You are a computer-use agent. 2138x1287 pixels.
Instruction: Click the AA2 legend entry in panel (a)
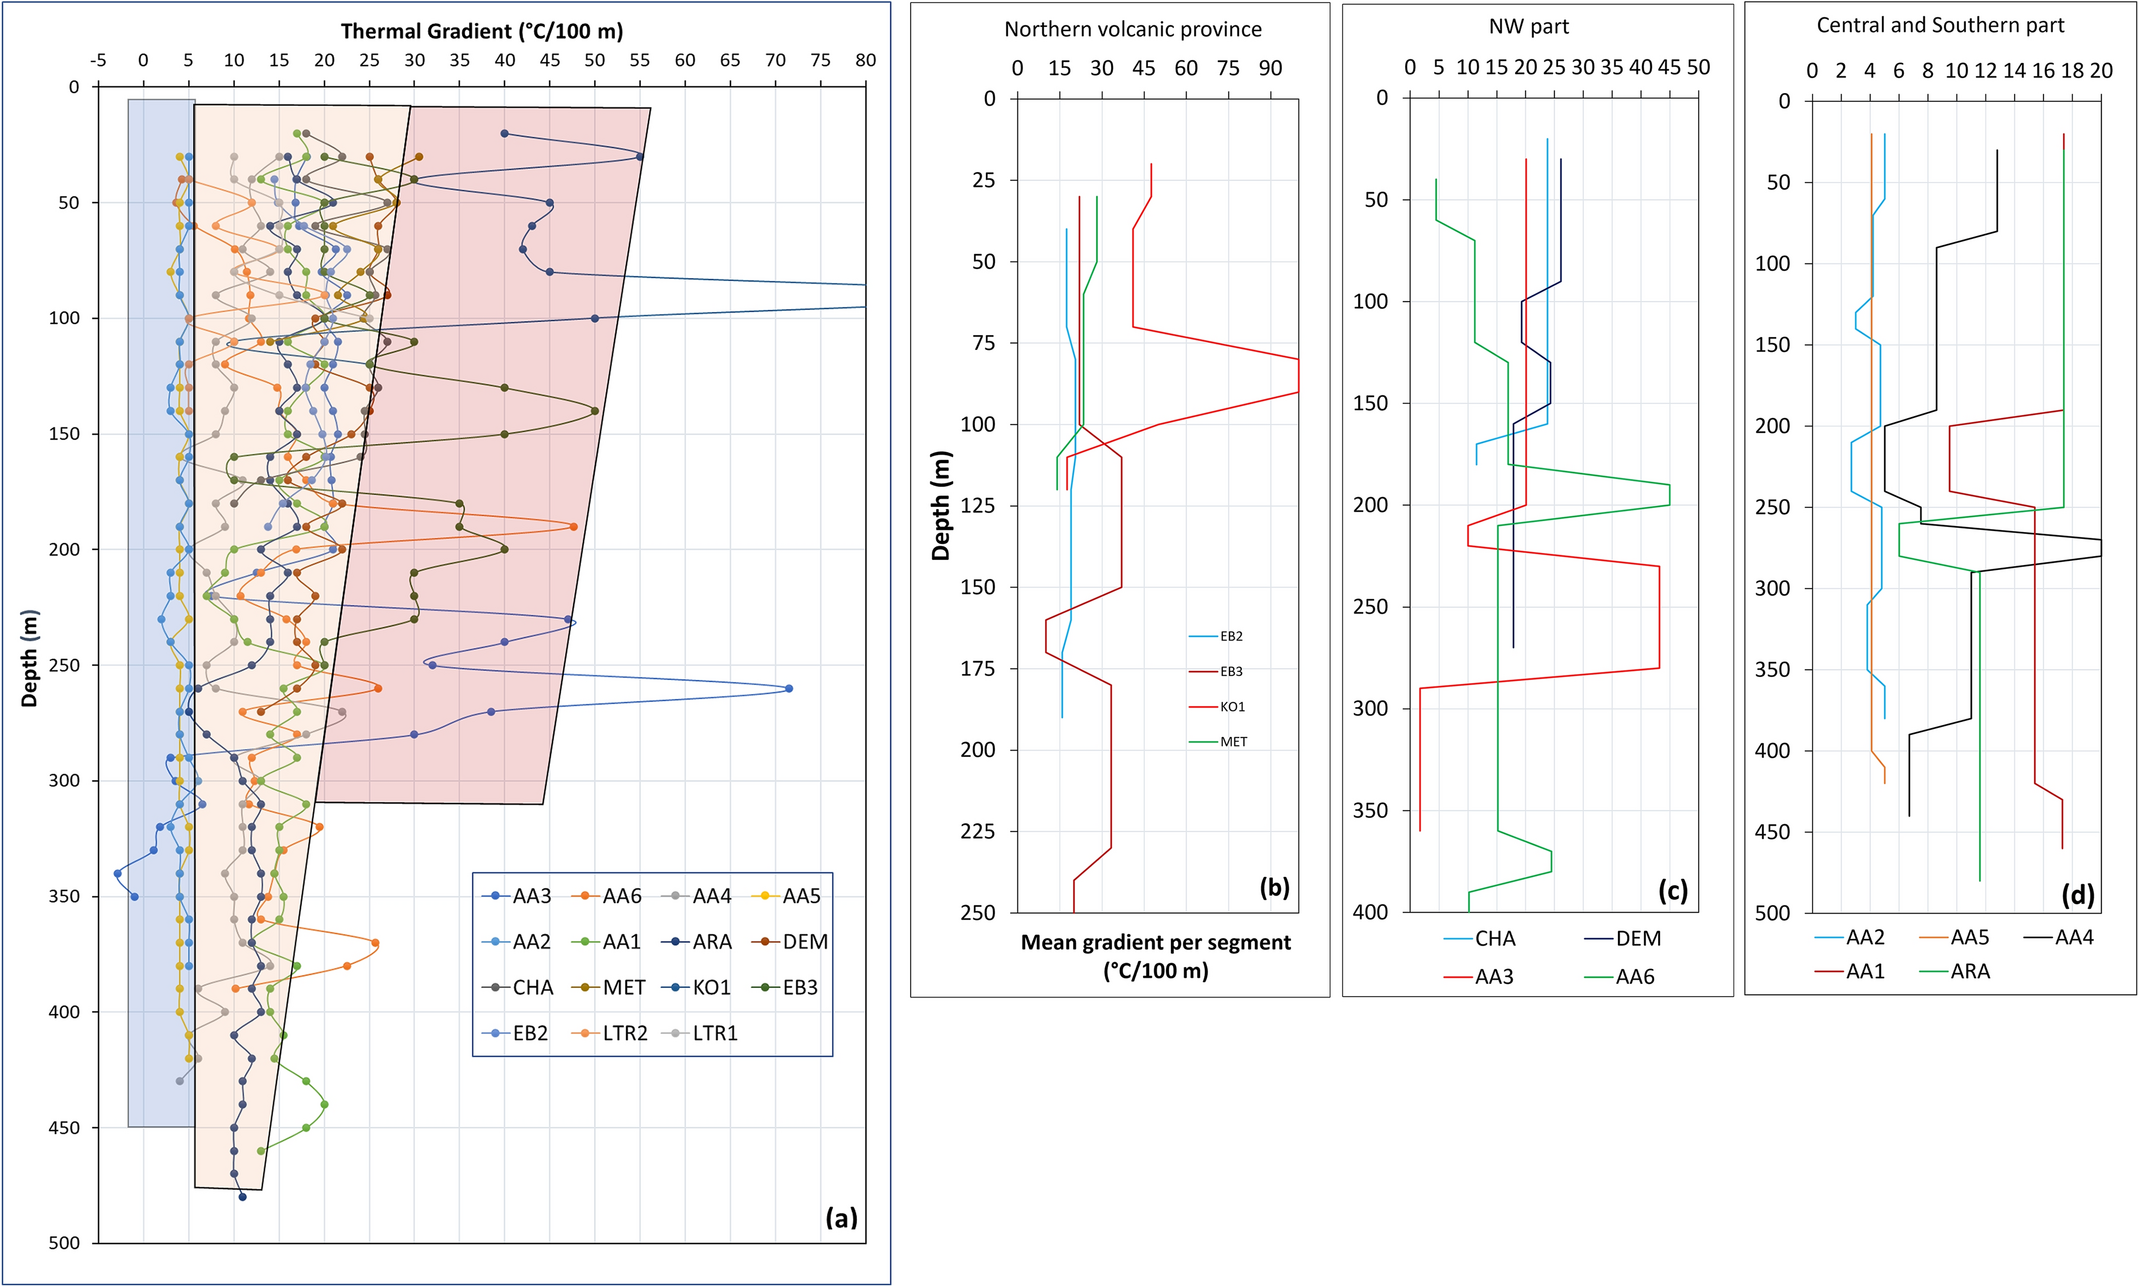pos(516,942)
